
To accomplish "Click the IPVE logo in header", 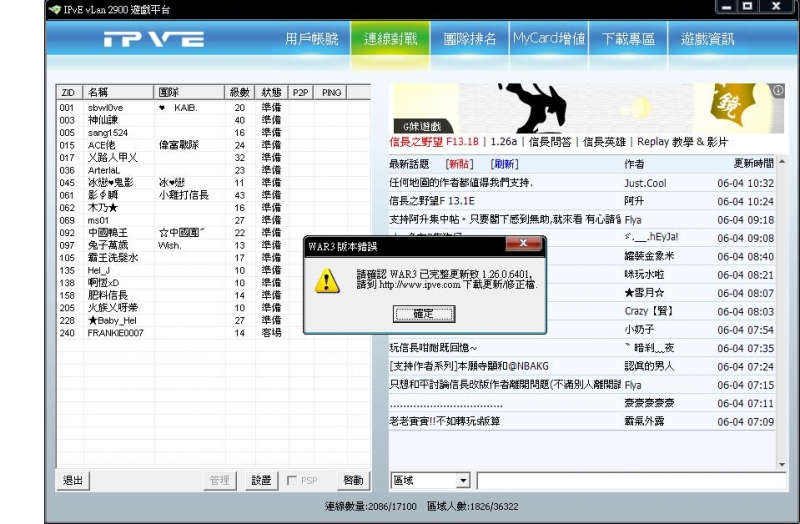I will pos(154,39).
